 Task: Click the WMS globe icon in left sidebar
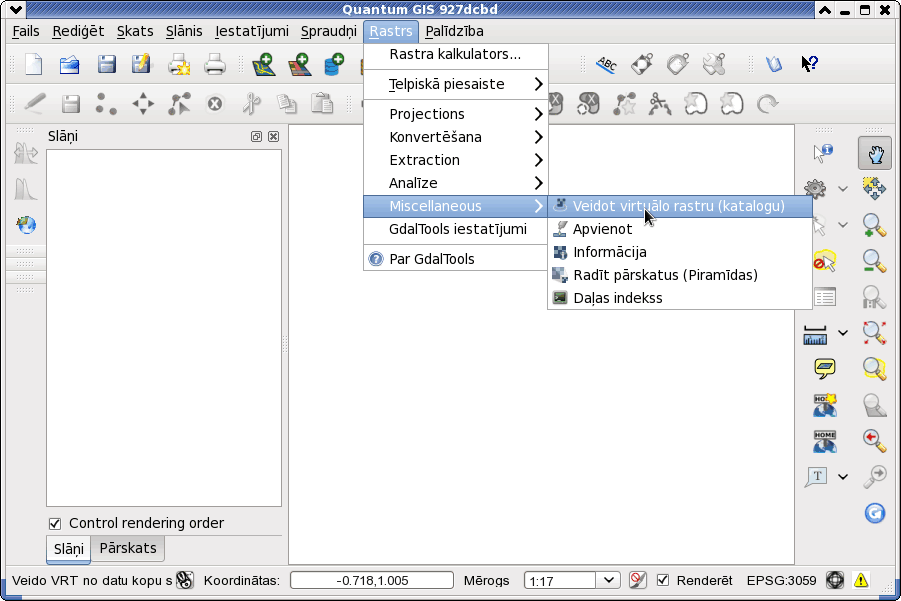pyautogui.click(x=26, y=225)
